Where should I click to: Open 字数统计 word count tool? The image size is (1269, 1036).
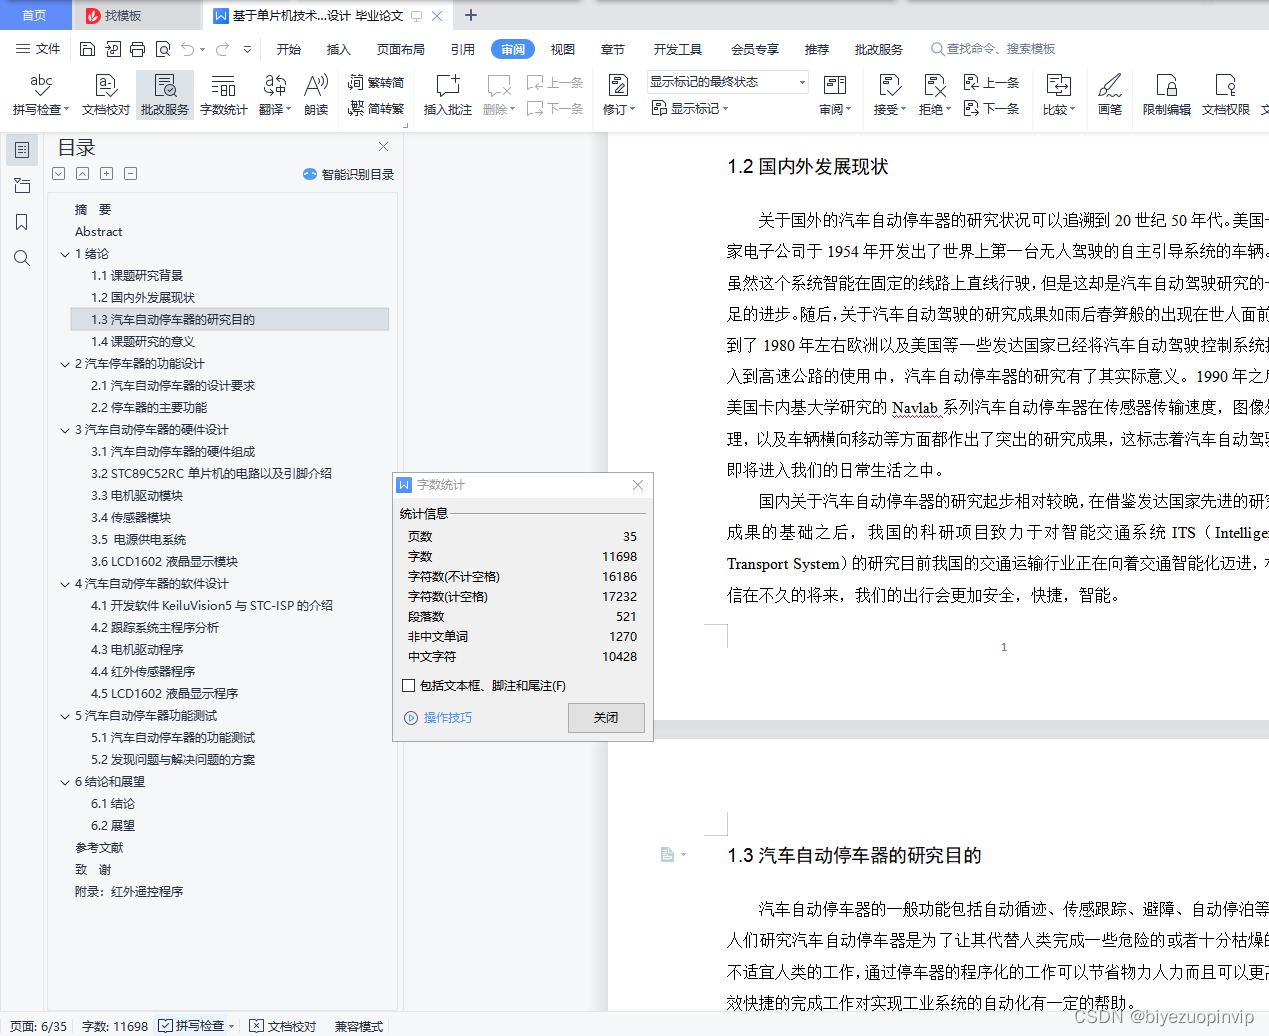point(223,95)
